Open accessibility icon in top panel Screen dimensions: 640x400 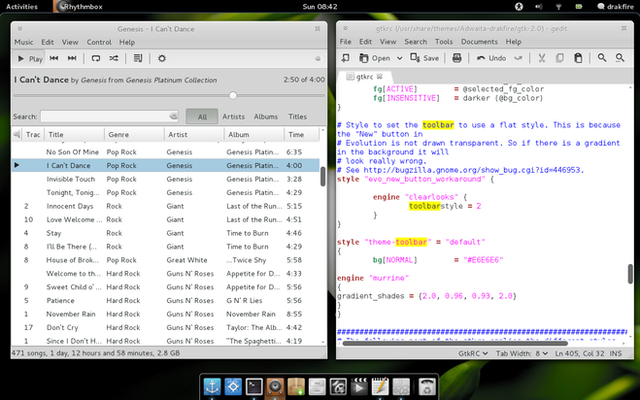[519, 7]
